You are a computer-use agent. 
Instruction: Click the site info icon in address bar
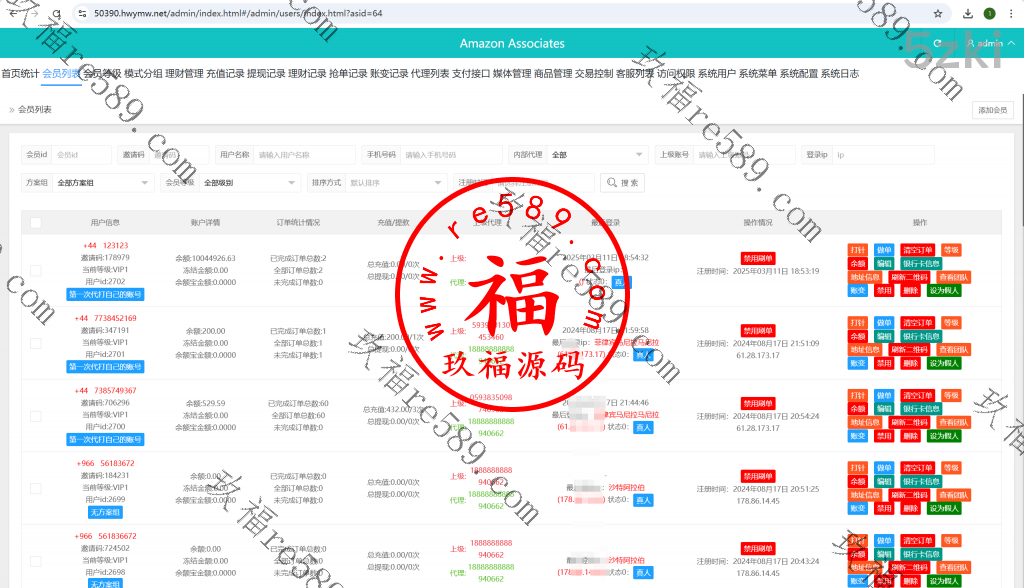click(81, 14)
